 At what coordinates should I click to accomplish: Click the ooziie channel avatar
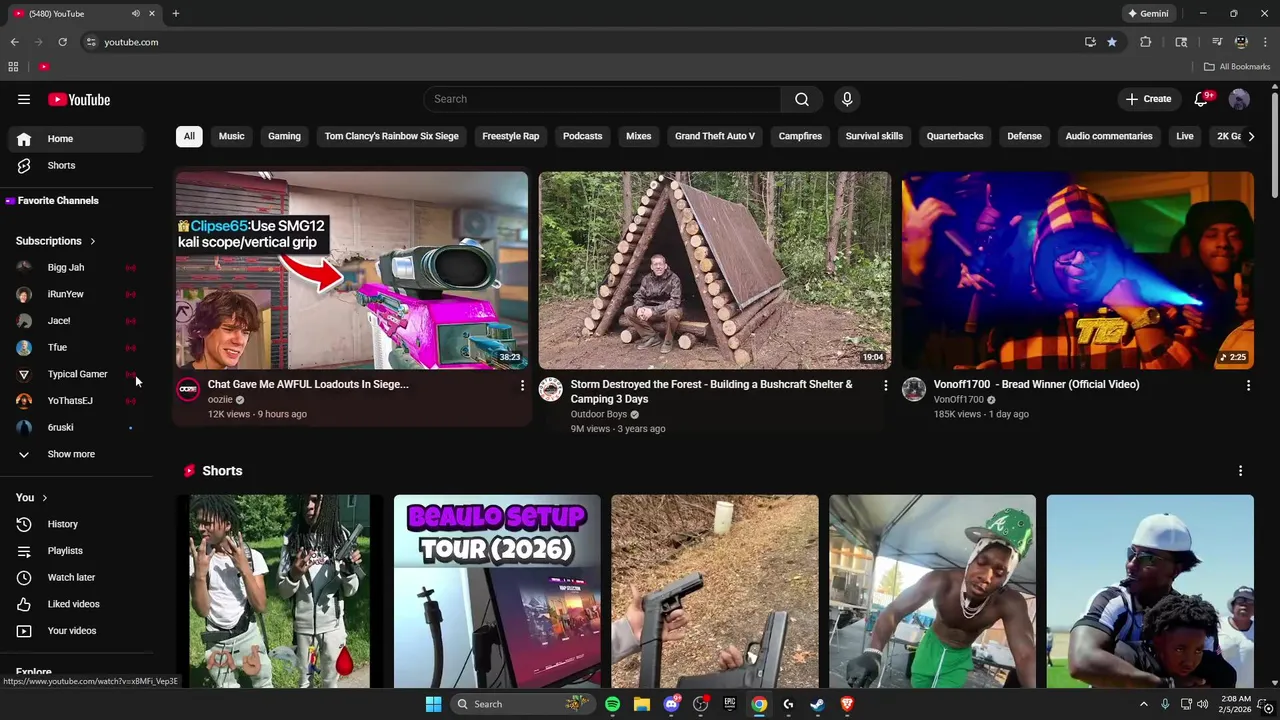(x=188, y=390)
